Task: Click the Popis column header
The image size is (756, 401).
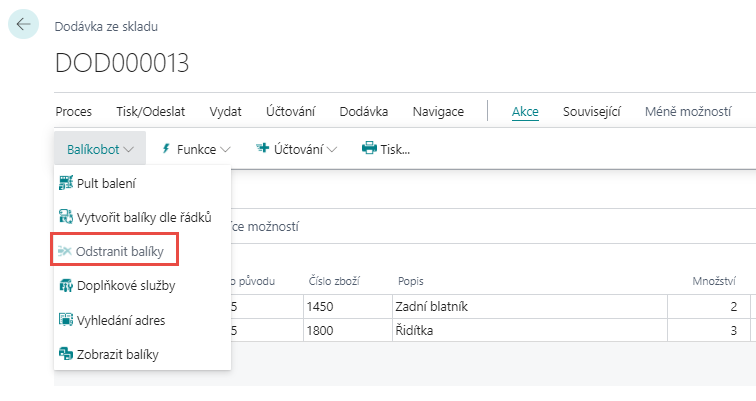Action: click(x=410, y=281)
